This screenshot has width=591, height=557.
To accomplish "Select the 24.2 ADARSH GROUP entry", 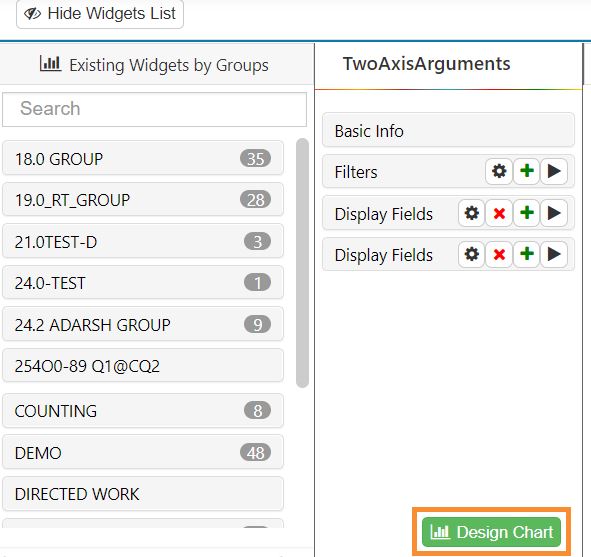I will coord(143,324).
